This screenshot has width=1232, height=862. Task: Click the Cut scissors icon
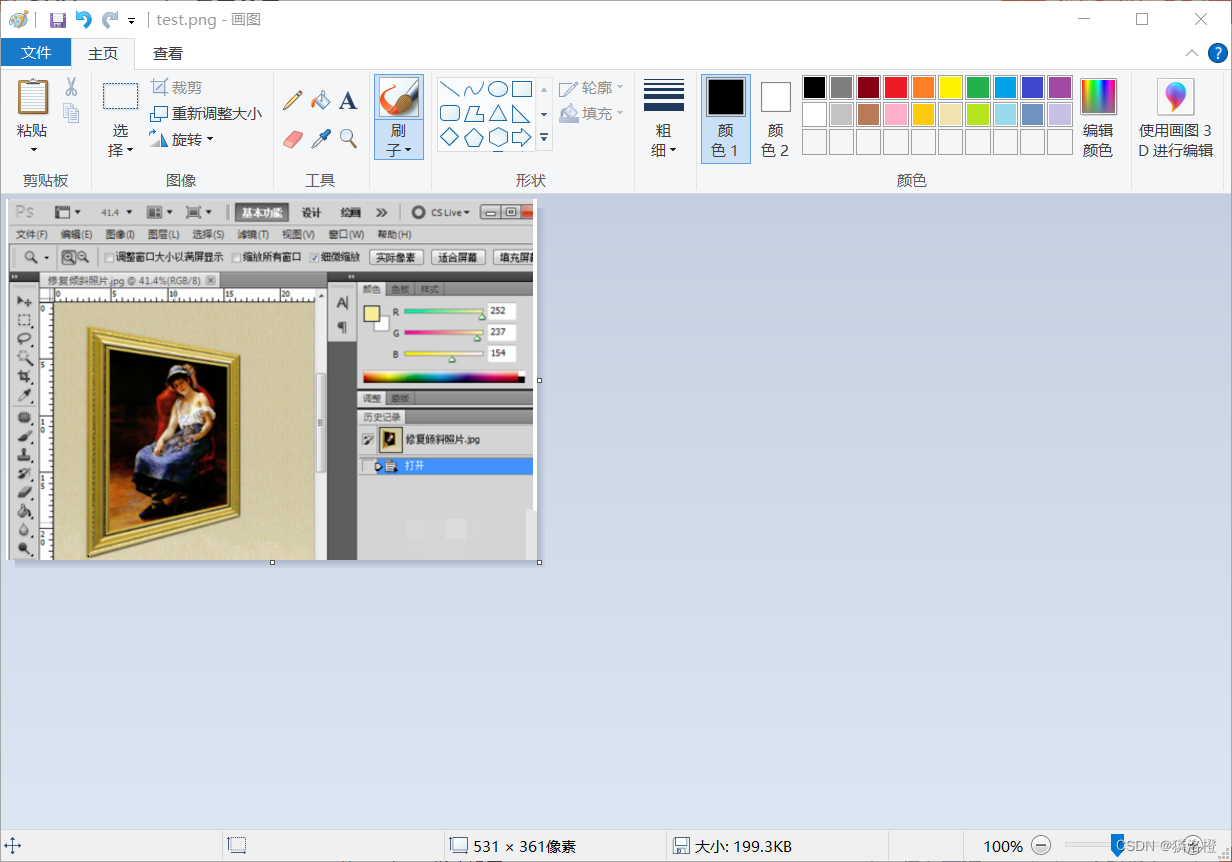pyautogui.click(x=72, y=87)
